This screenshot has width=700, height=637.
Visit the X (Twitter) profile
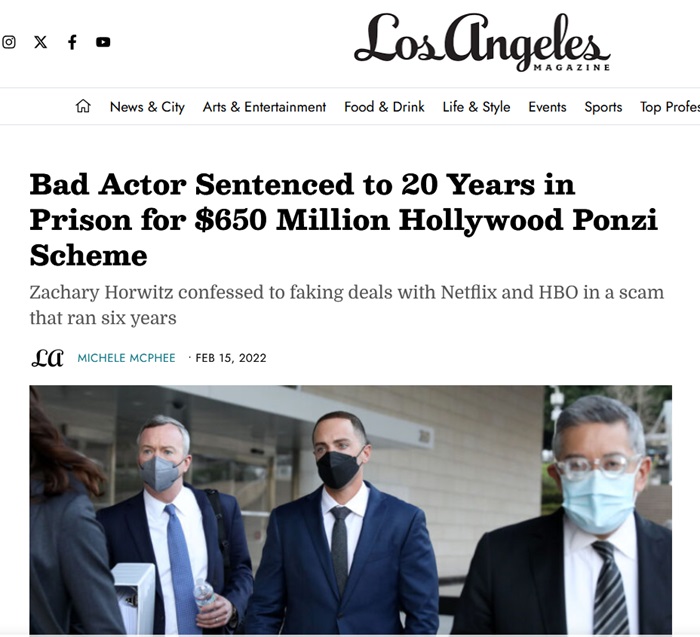40,42
